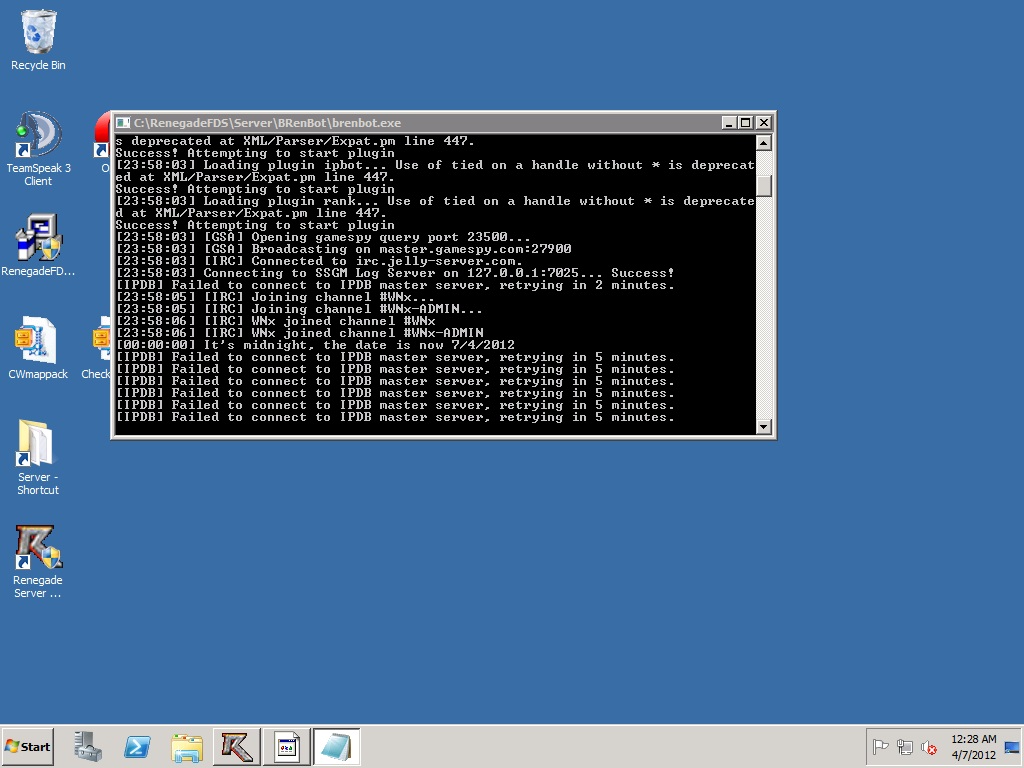Open the network status tray icon
Screen dimensions: 1024x768
pos(905,747)
